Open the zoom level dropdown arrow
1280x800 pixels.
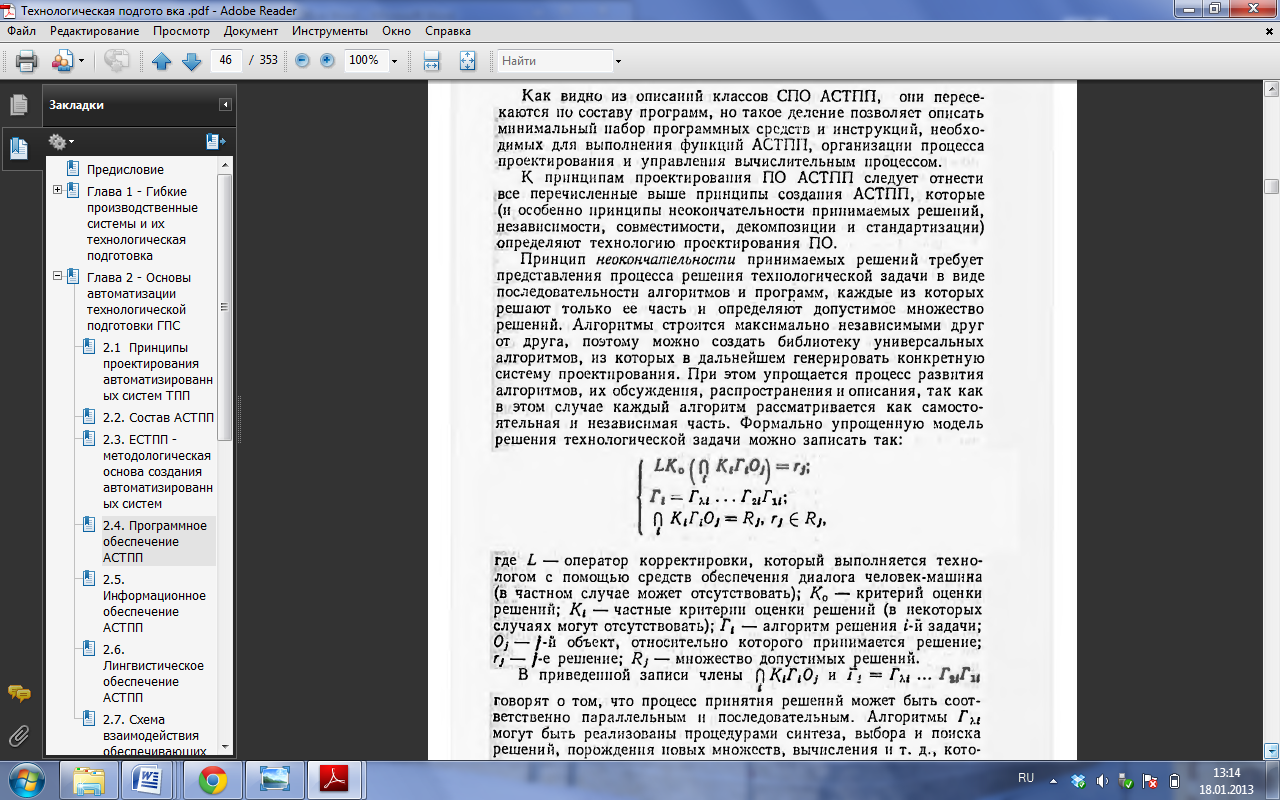[394, 61]
